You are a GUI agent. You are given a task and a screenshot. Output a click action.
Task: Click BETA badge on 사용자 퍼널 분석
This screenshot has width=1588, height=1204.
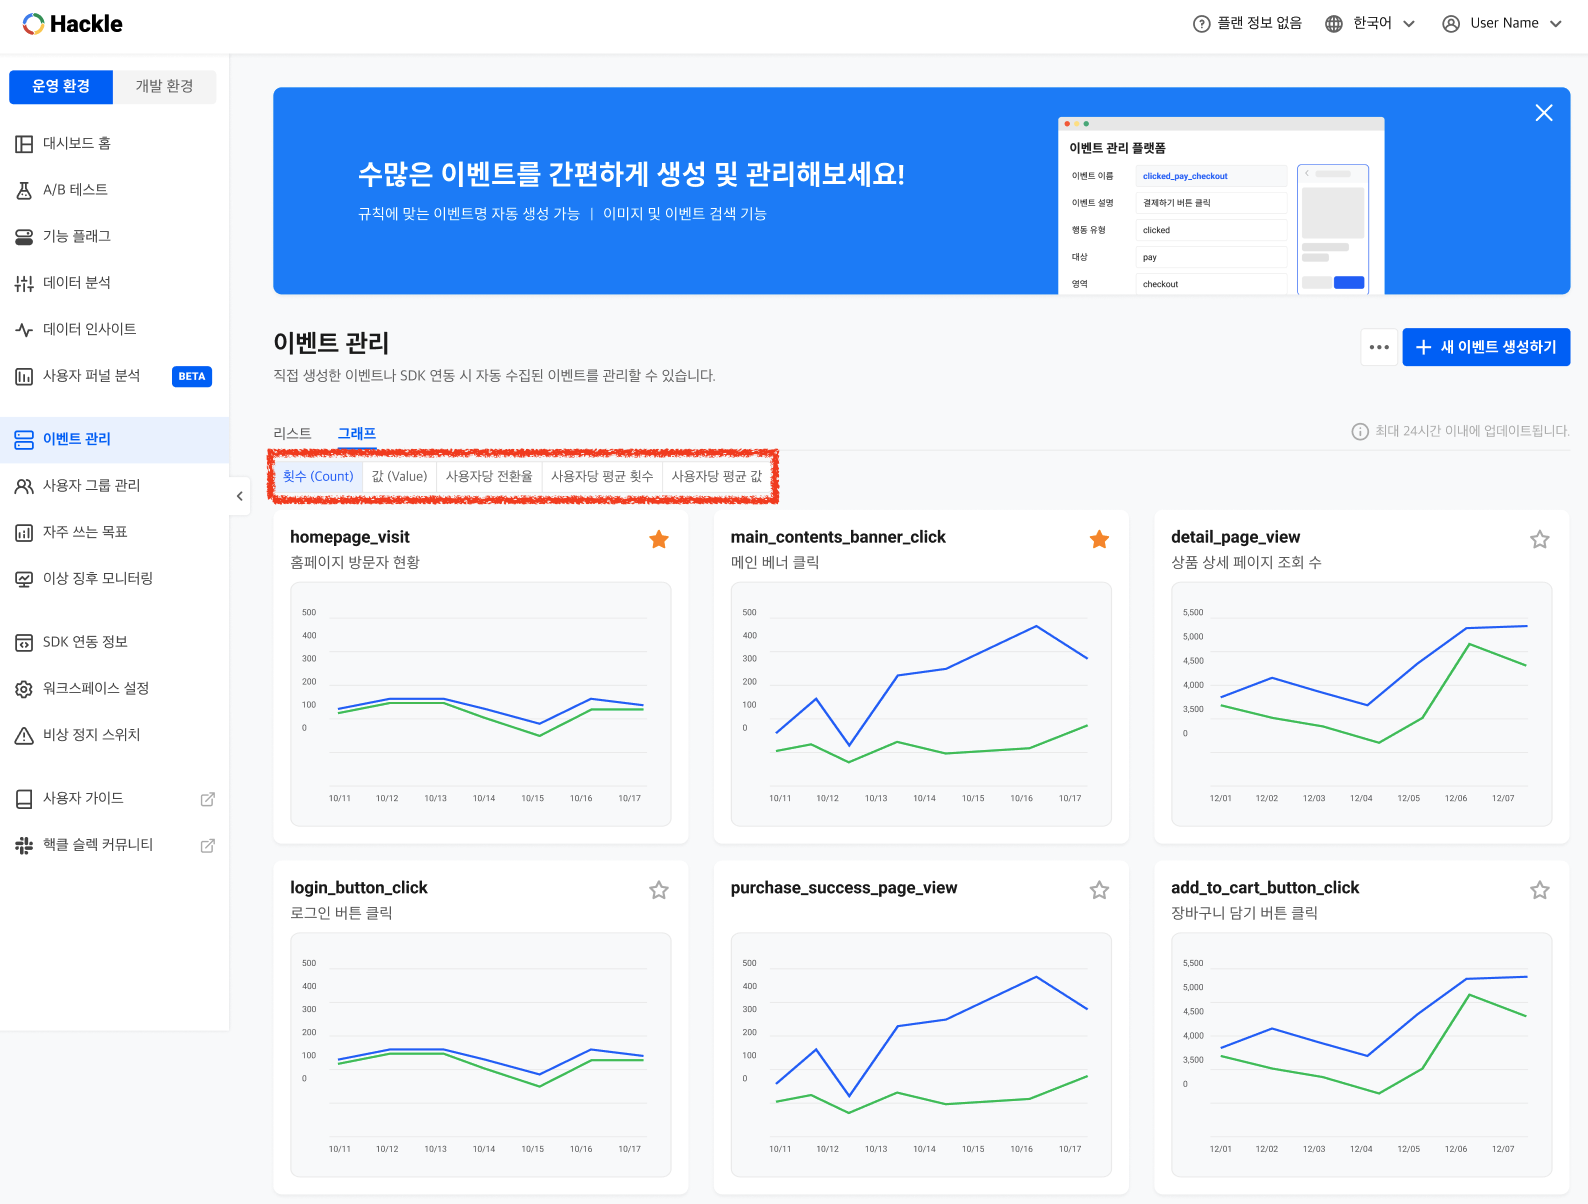[192, 377]
